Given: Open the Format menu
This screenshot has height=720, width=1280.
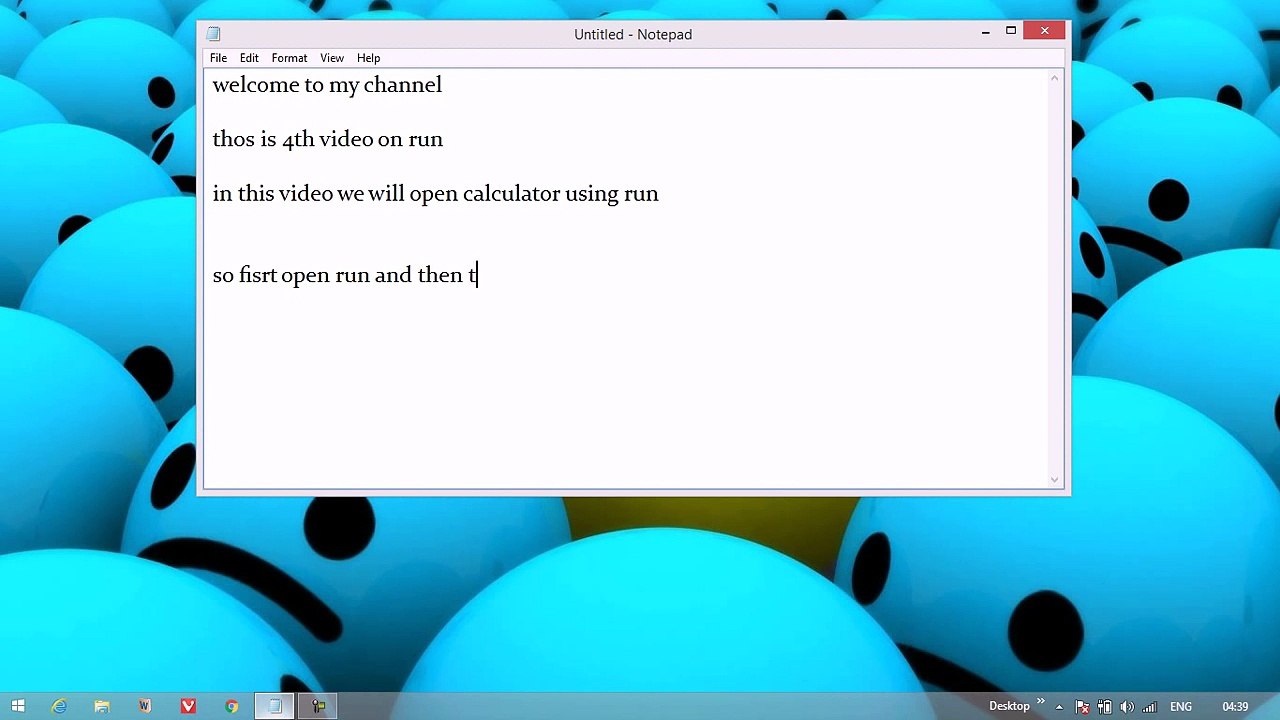Looking at the screenshot, I should 289,58.
